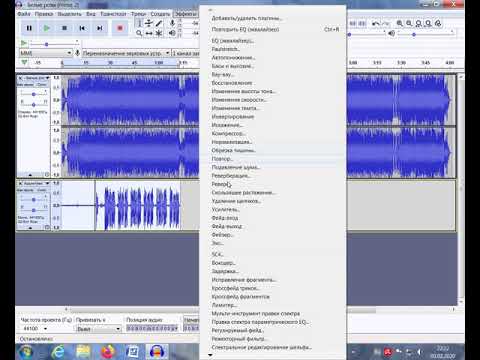Choose Повторить EQ menu entry
Screen dimensions: 480x360
pyautogui.click(x=273, y=29)
